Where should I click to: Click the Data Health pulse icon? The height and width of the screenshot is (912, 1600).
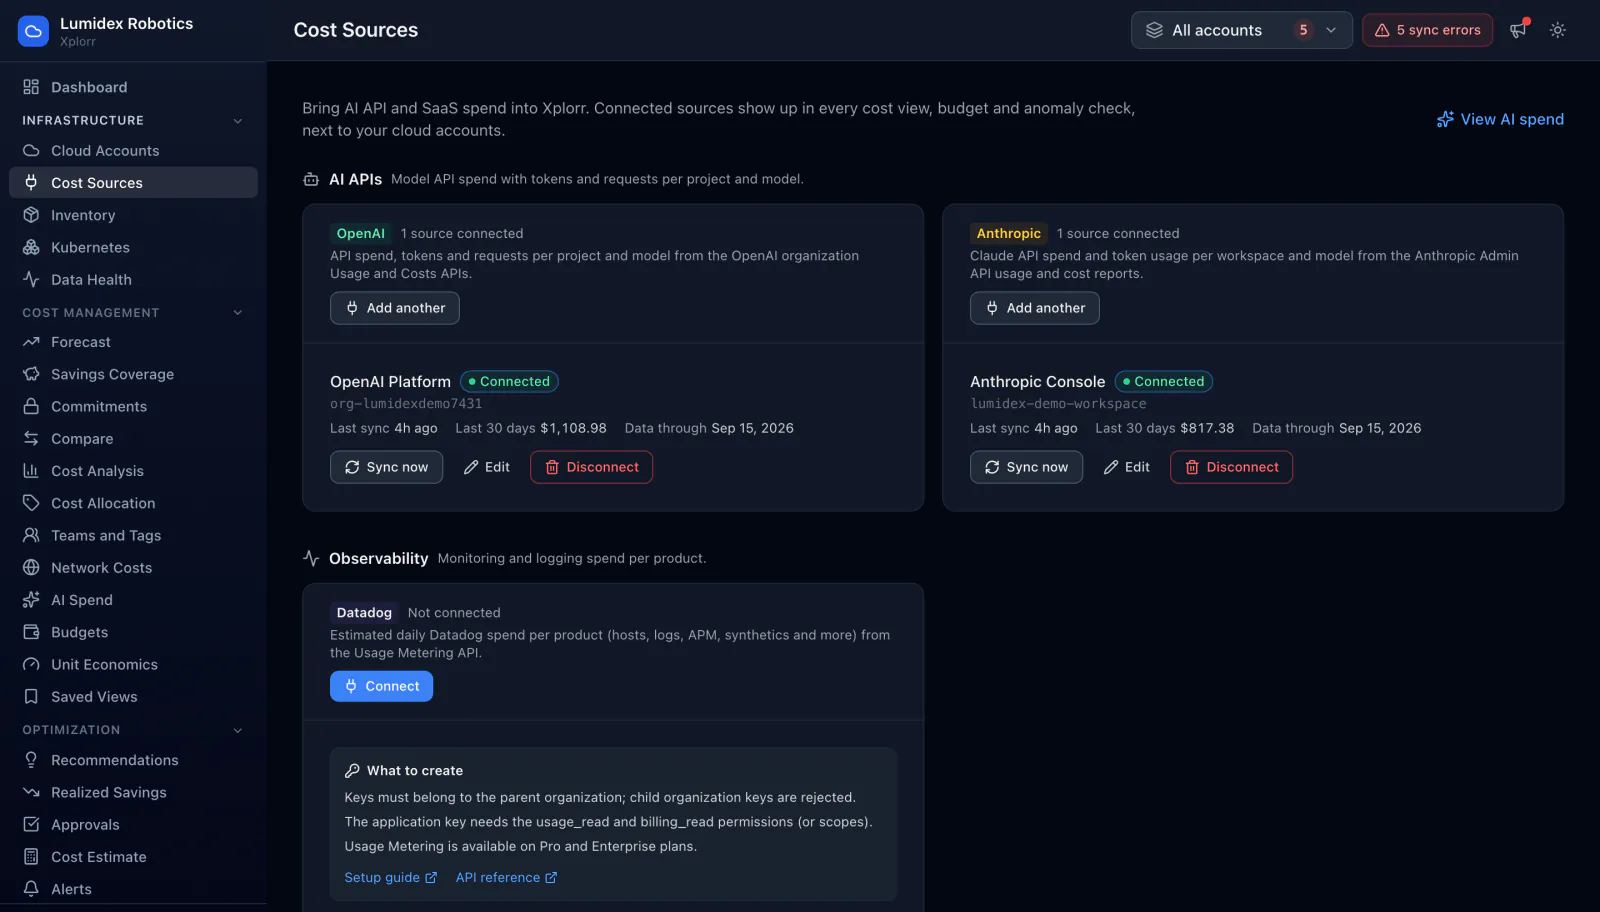pos(31,280)
